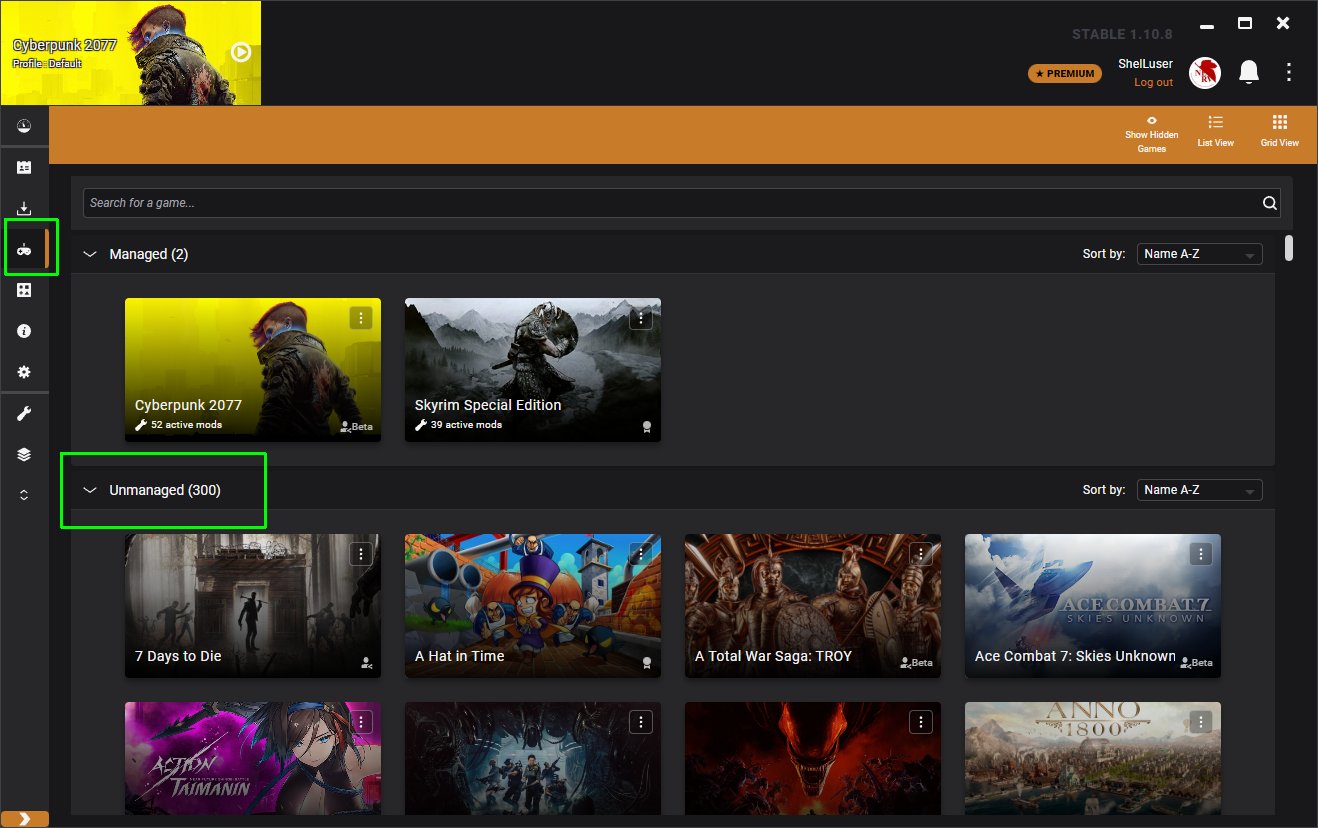Expand the sidebar using the bottom arrow button

click(24, 819)
